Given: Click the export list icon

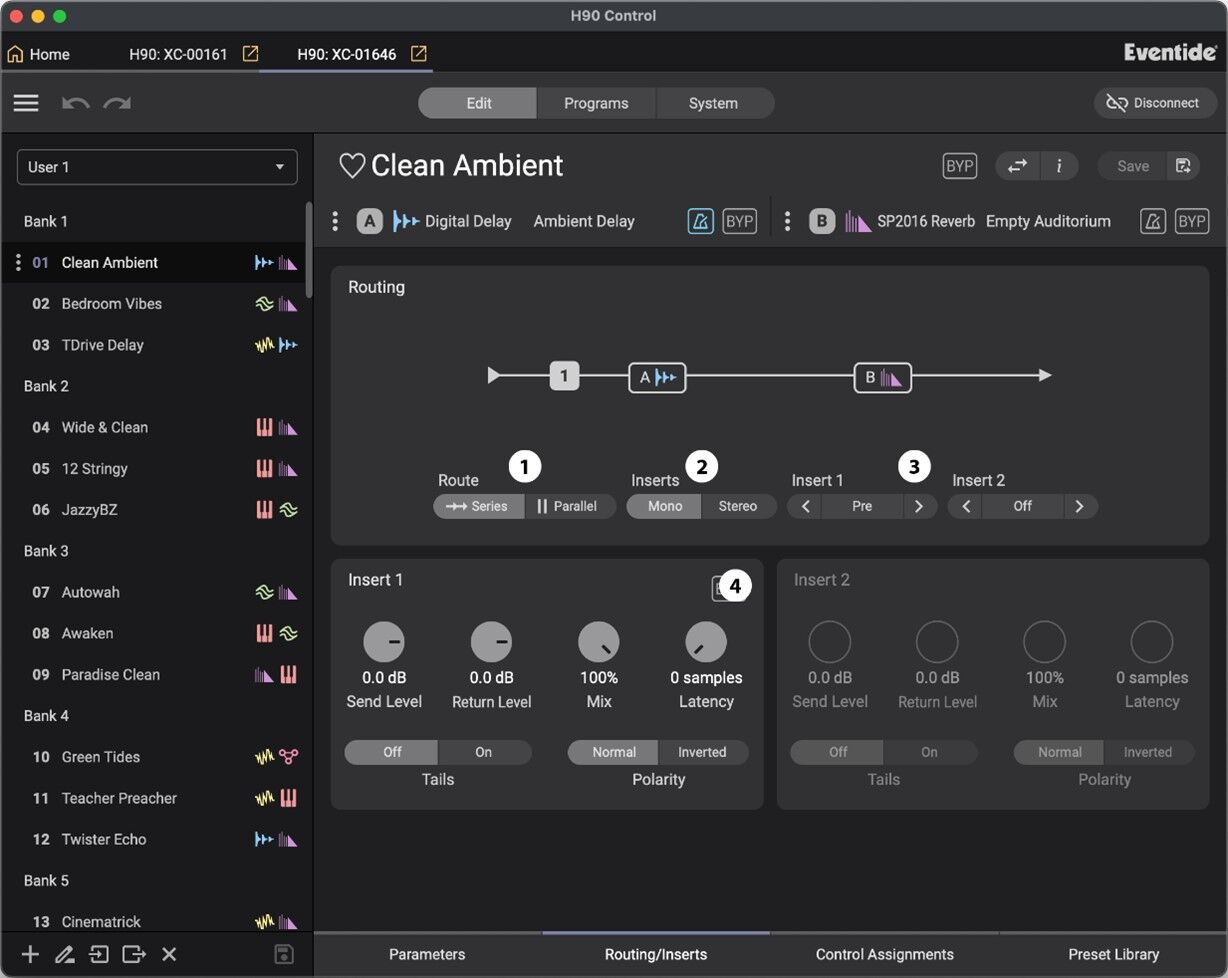Looking at the screenshot, I should (134, 954).
